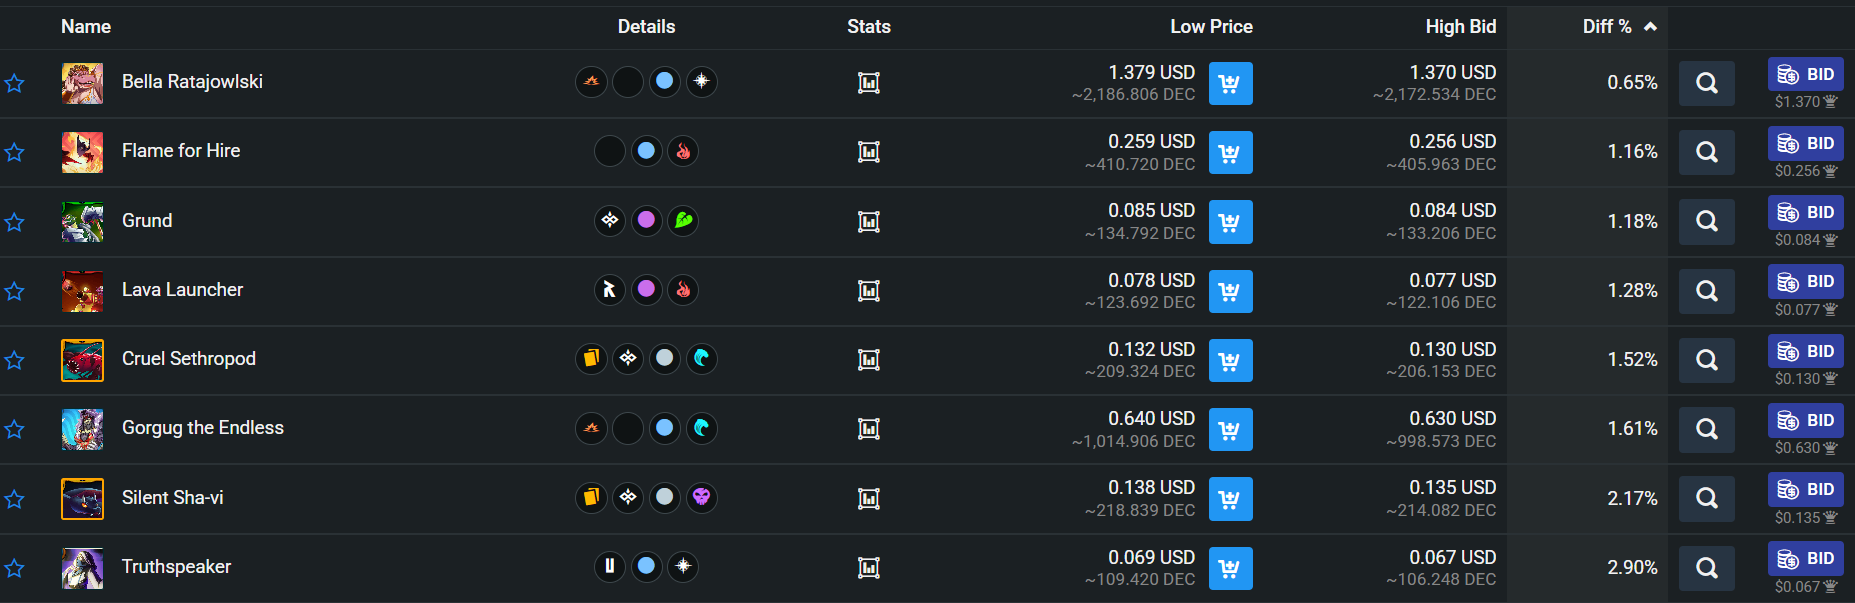Star the Truthspeaker card as favorite

(15, 568)
